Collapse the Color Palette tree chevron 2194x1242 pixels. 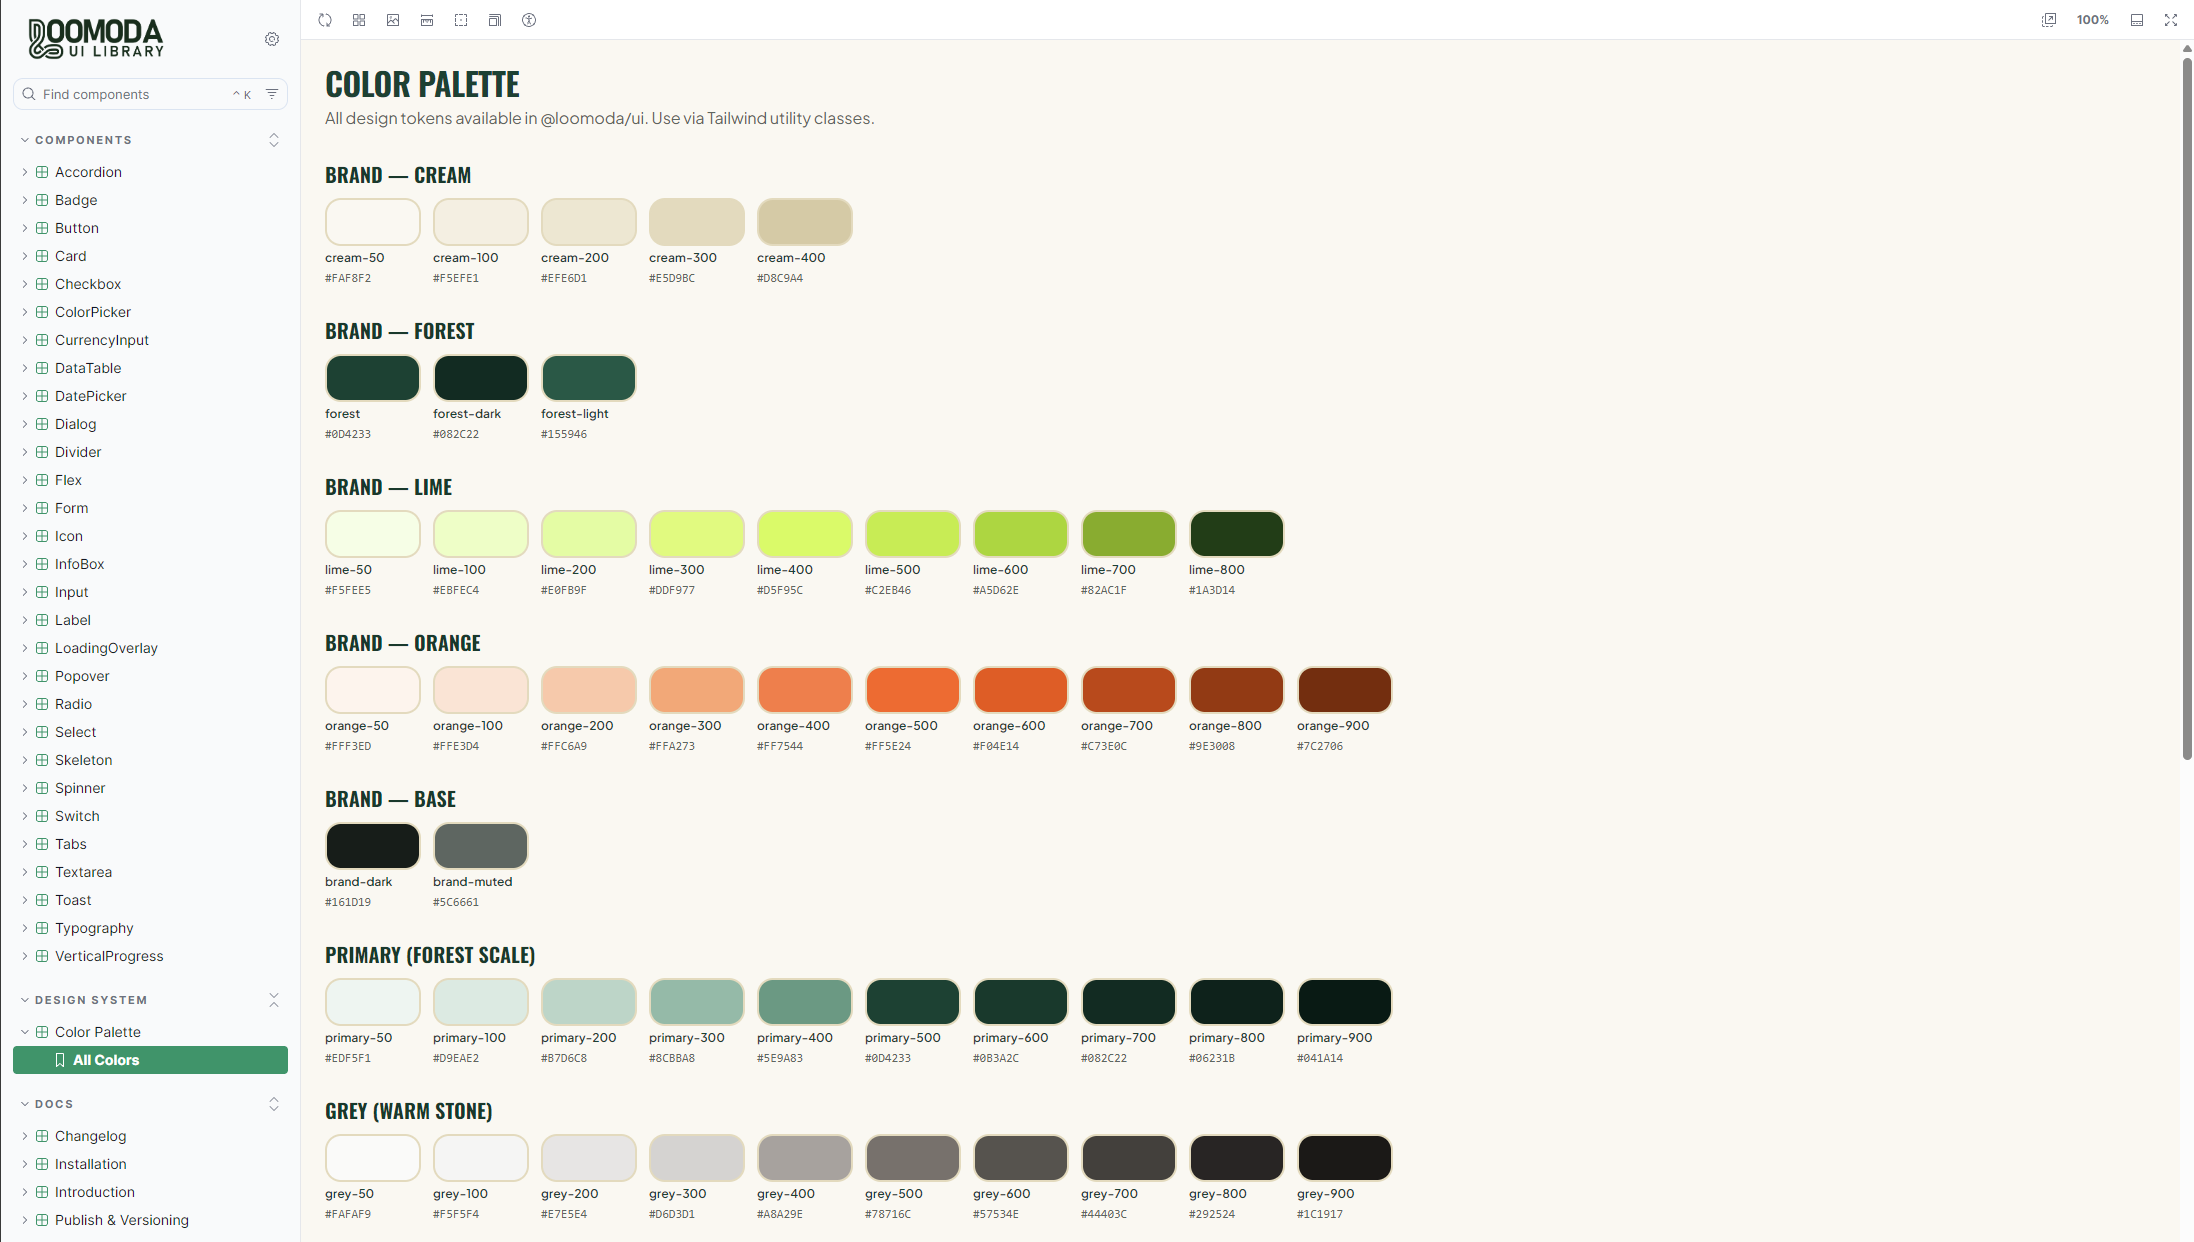(25, 1032)
